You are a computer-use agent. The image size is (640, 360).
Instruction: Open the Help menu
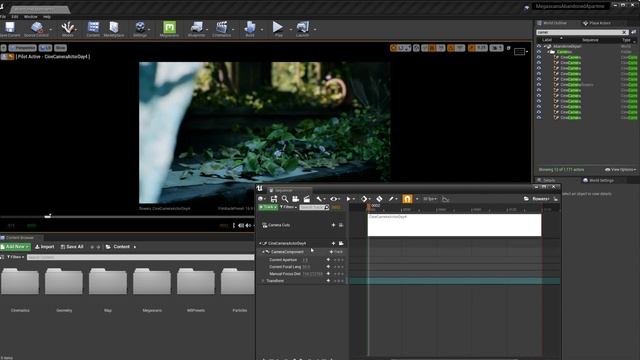[47, 17]
